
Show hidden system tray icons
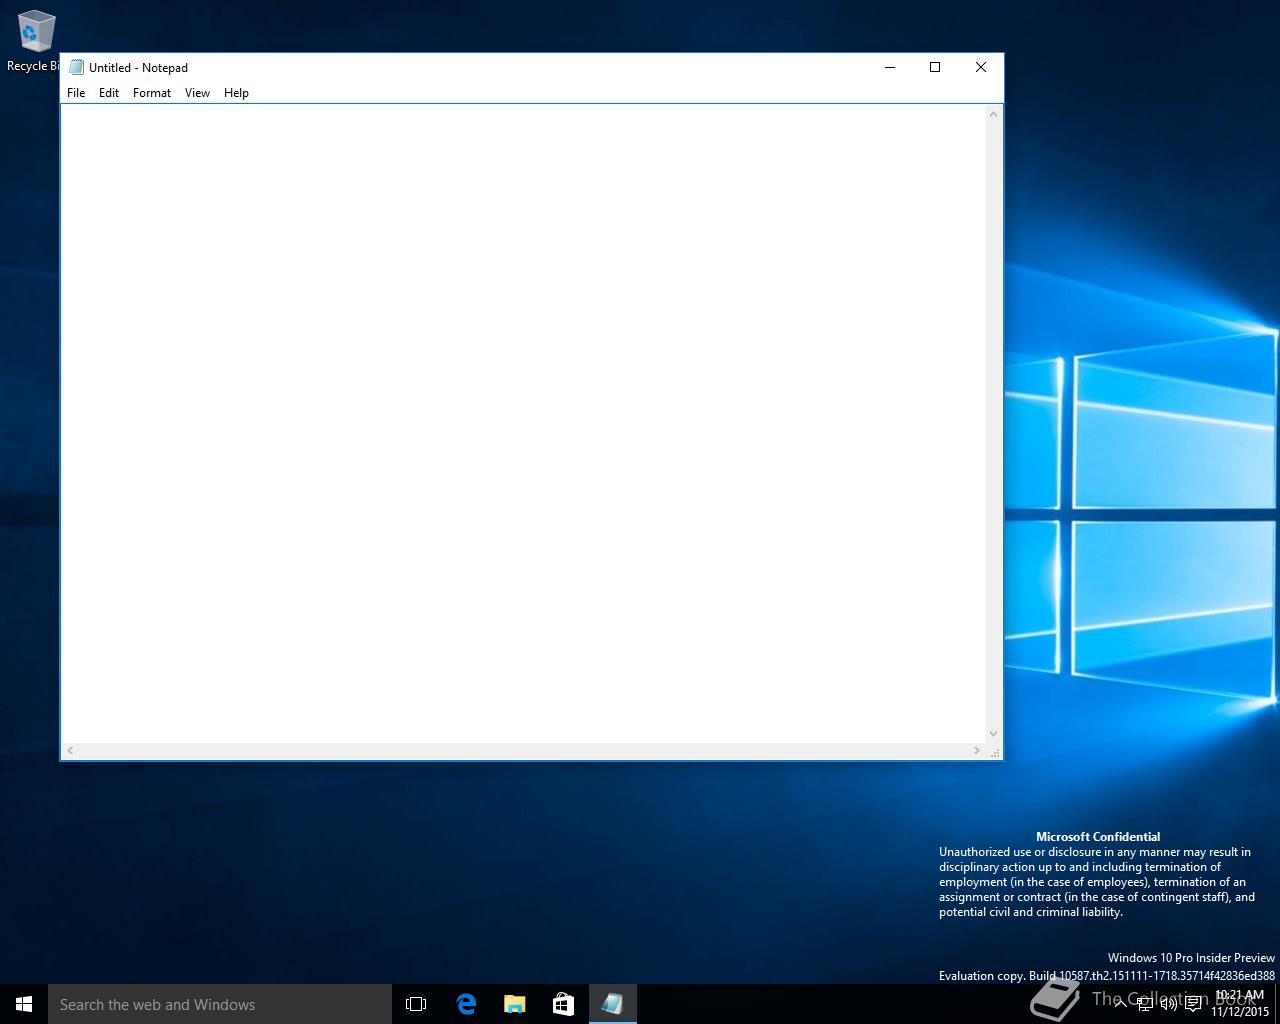coord(1120,1004)
